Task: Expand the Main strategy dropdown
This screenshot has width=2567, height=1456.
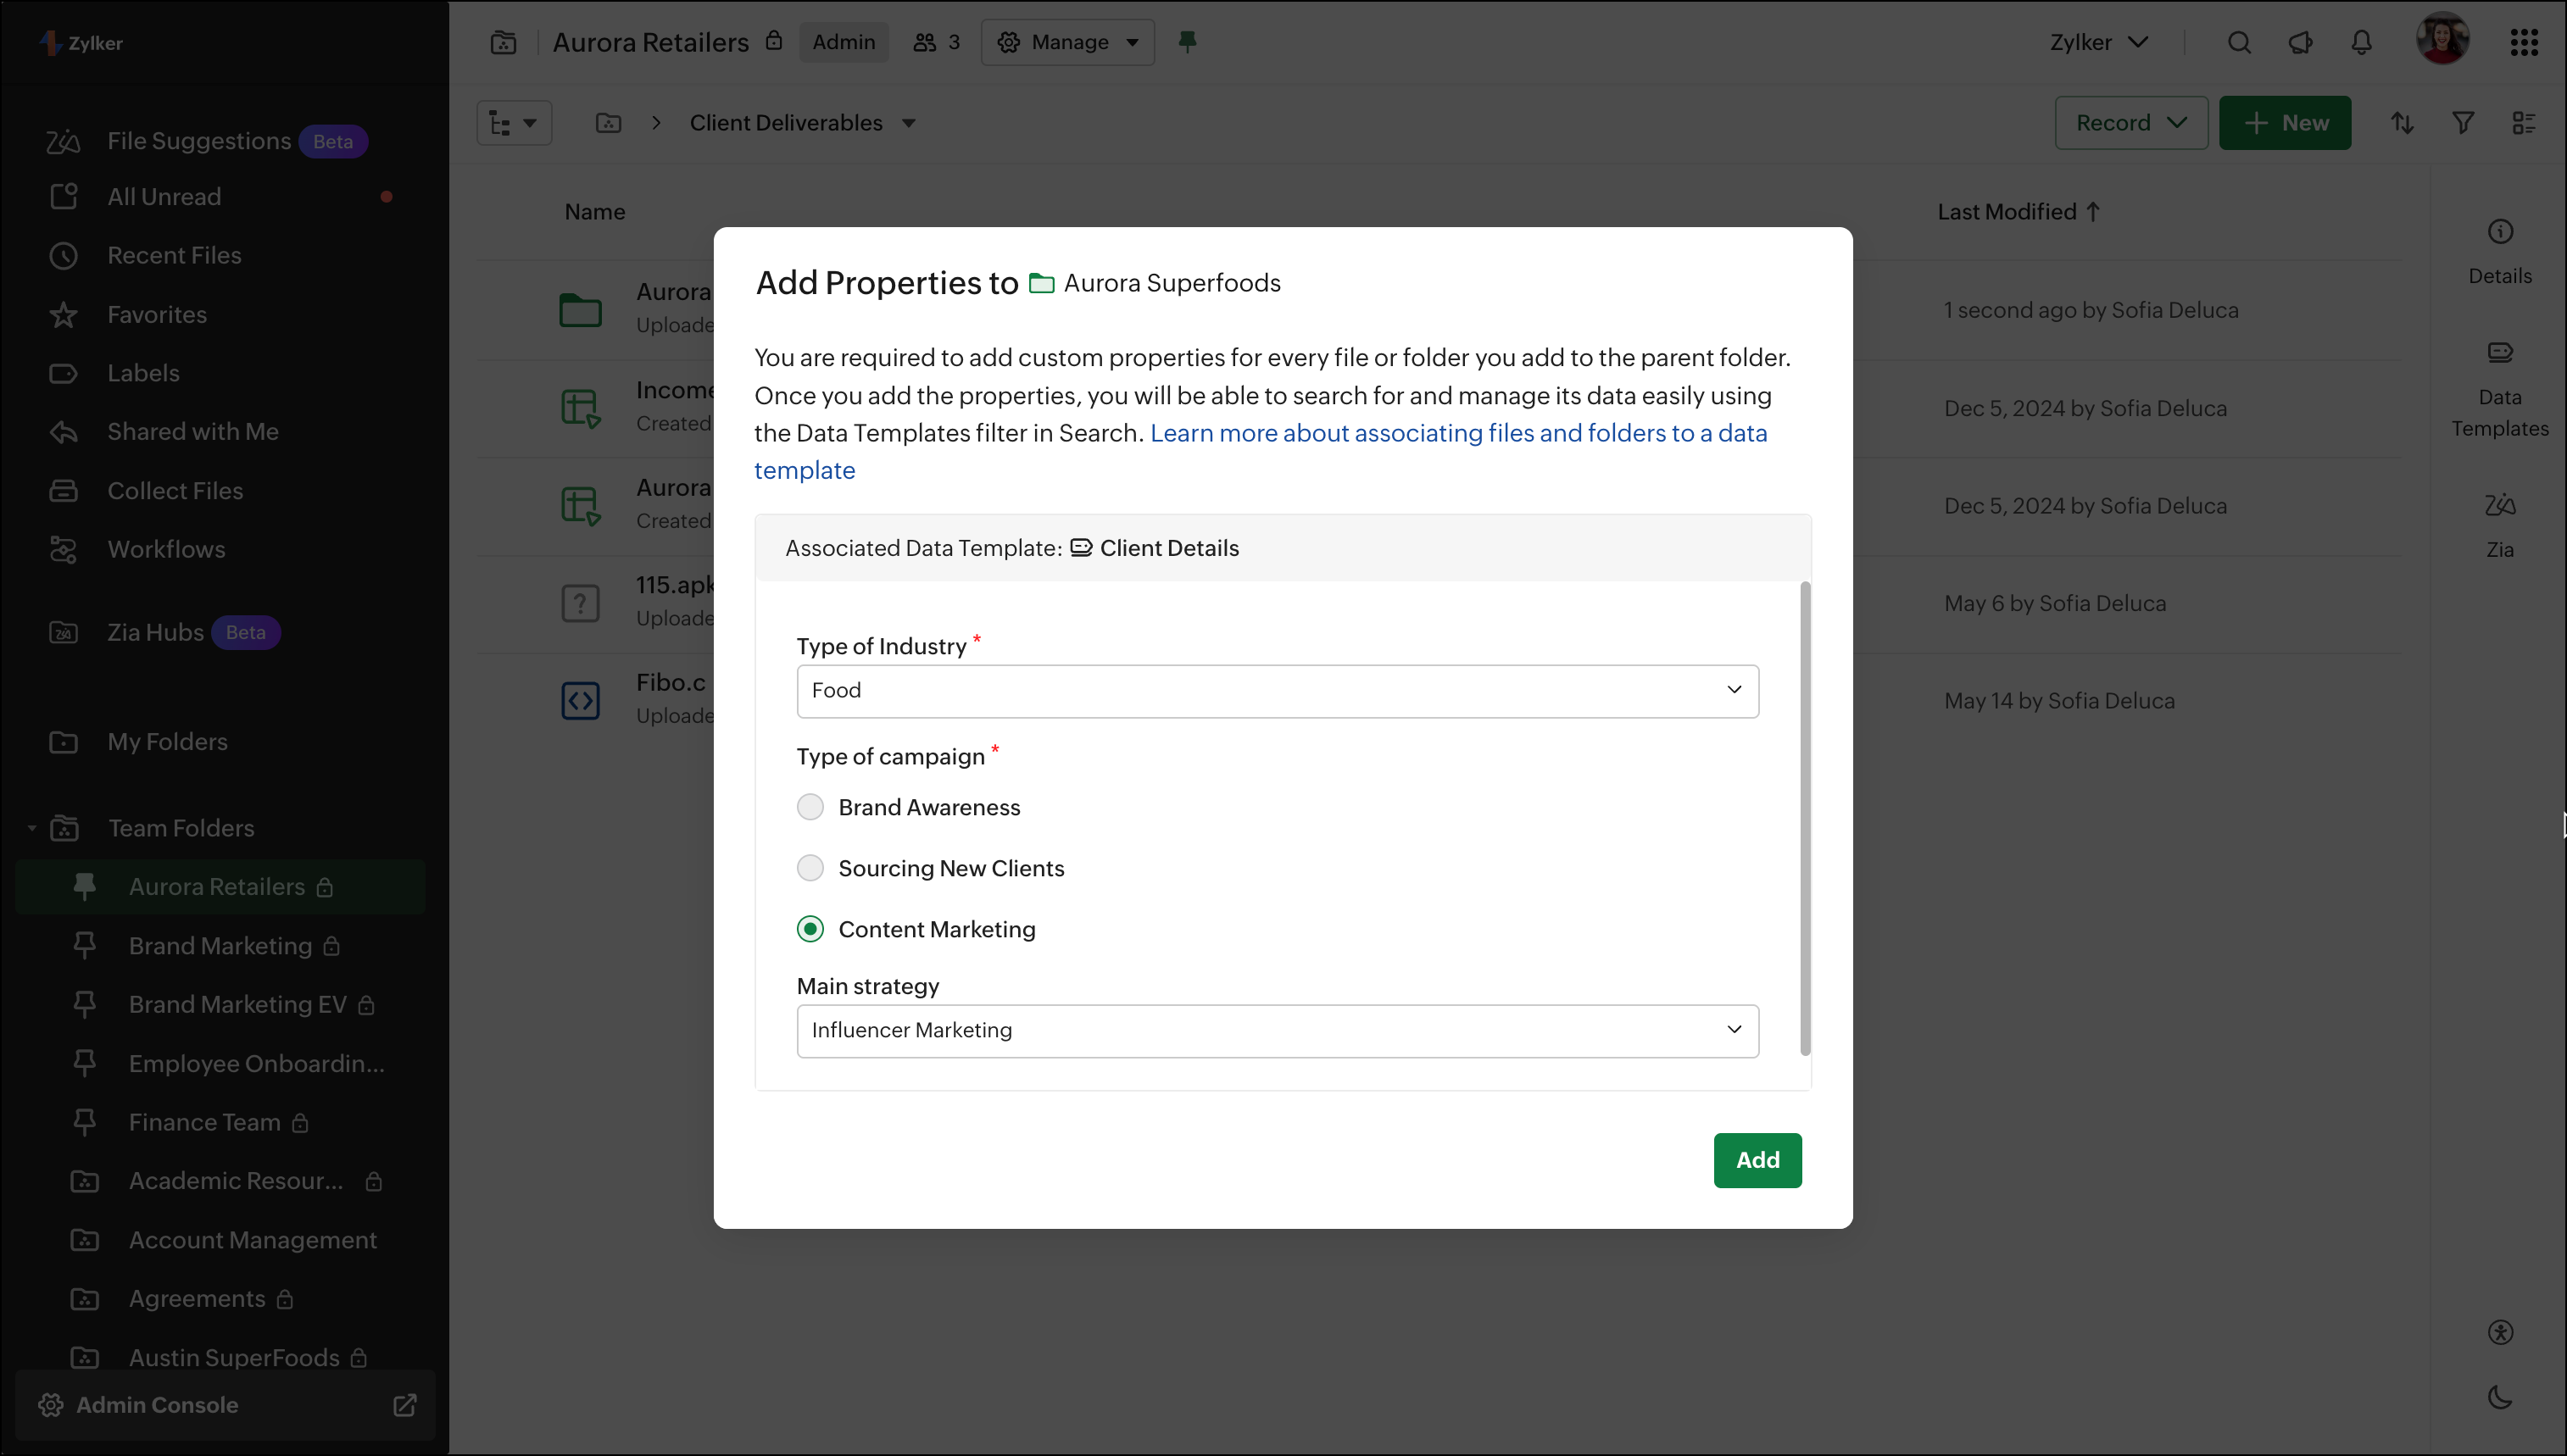Action: point(1277,1031)
